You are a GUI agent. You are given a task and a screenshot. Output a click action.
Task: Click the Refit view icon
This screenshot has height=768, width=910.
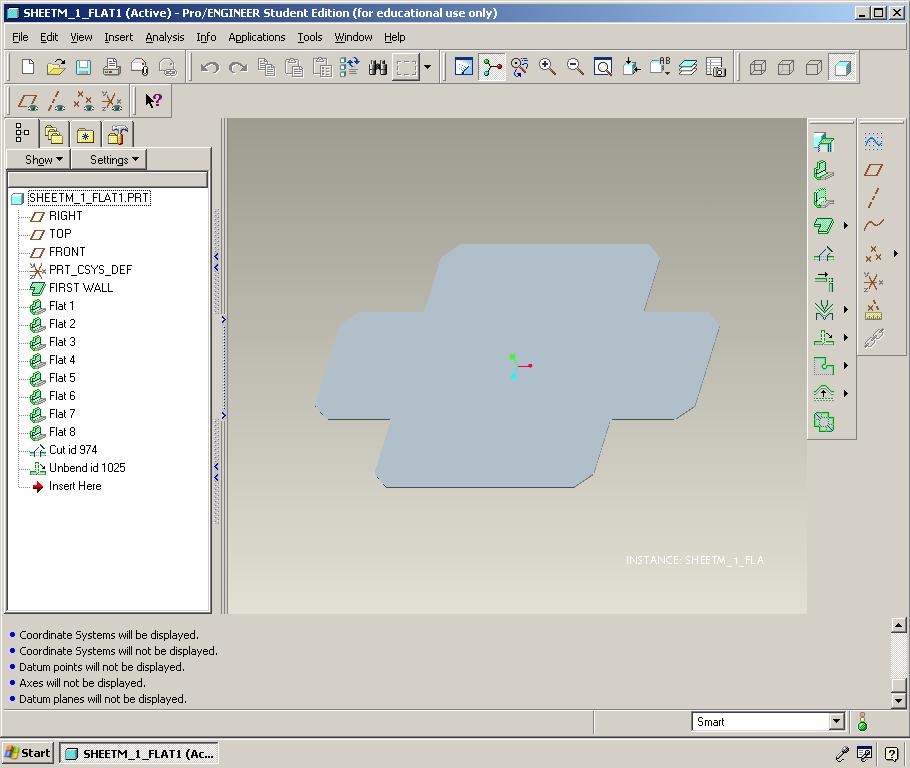[603, 67]
